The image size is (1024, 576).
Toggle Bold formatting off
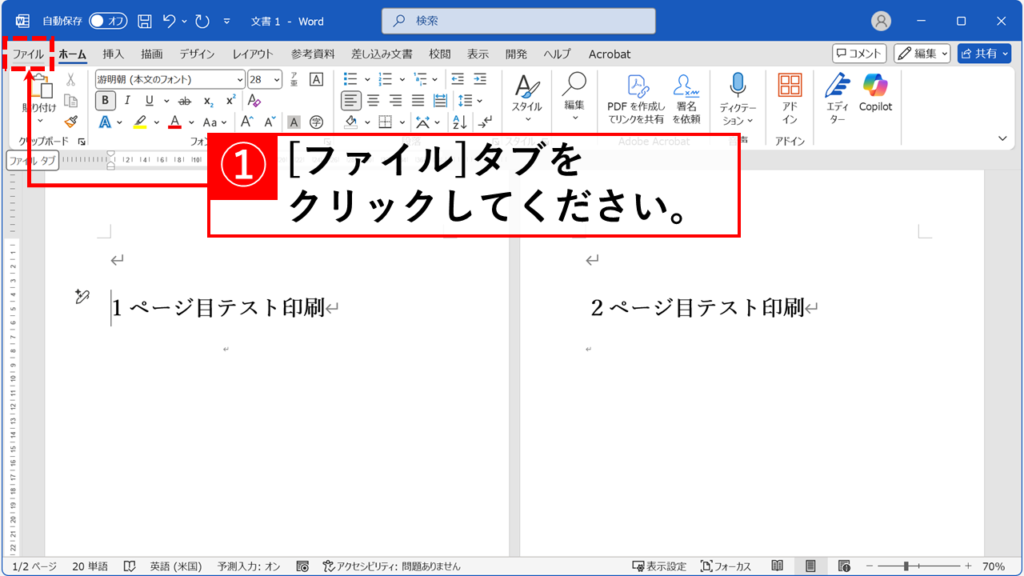click(104, 101)
